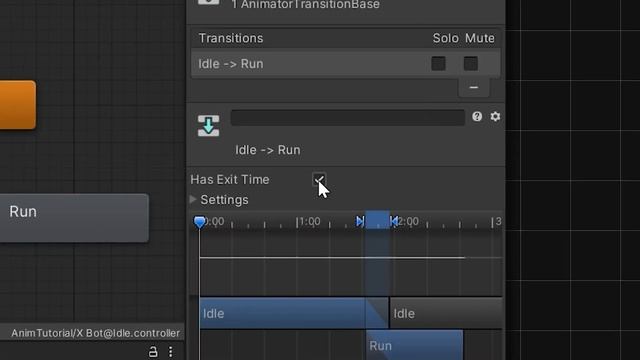640x360 pixels.
Task: Select the Run clip in the timeline
Action: (415, 345)
